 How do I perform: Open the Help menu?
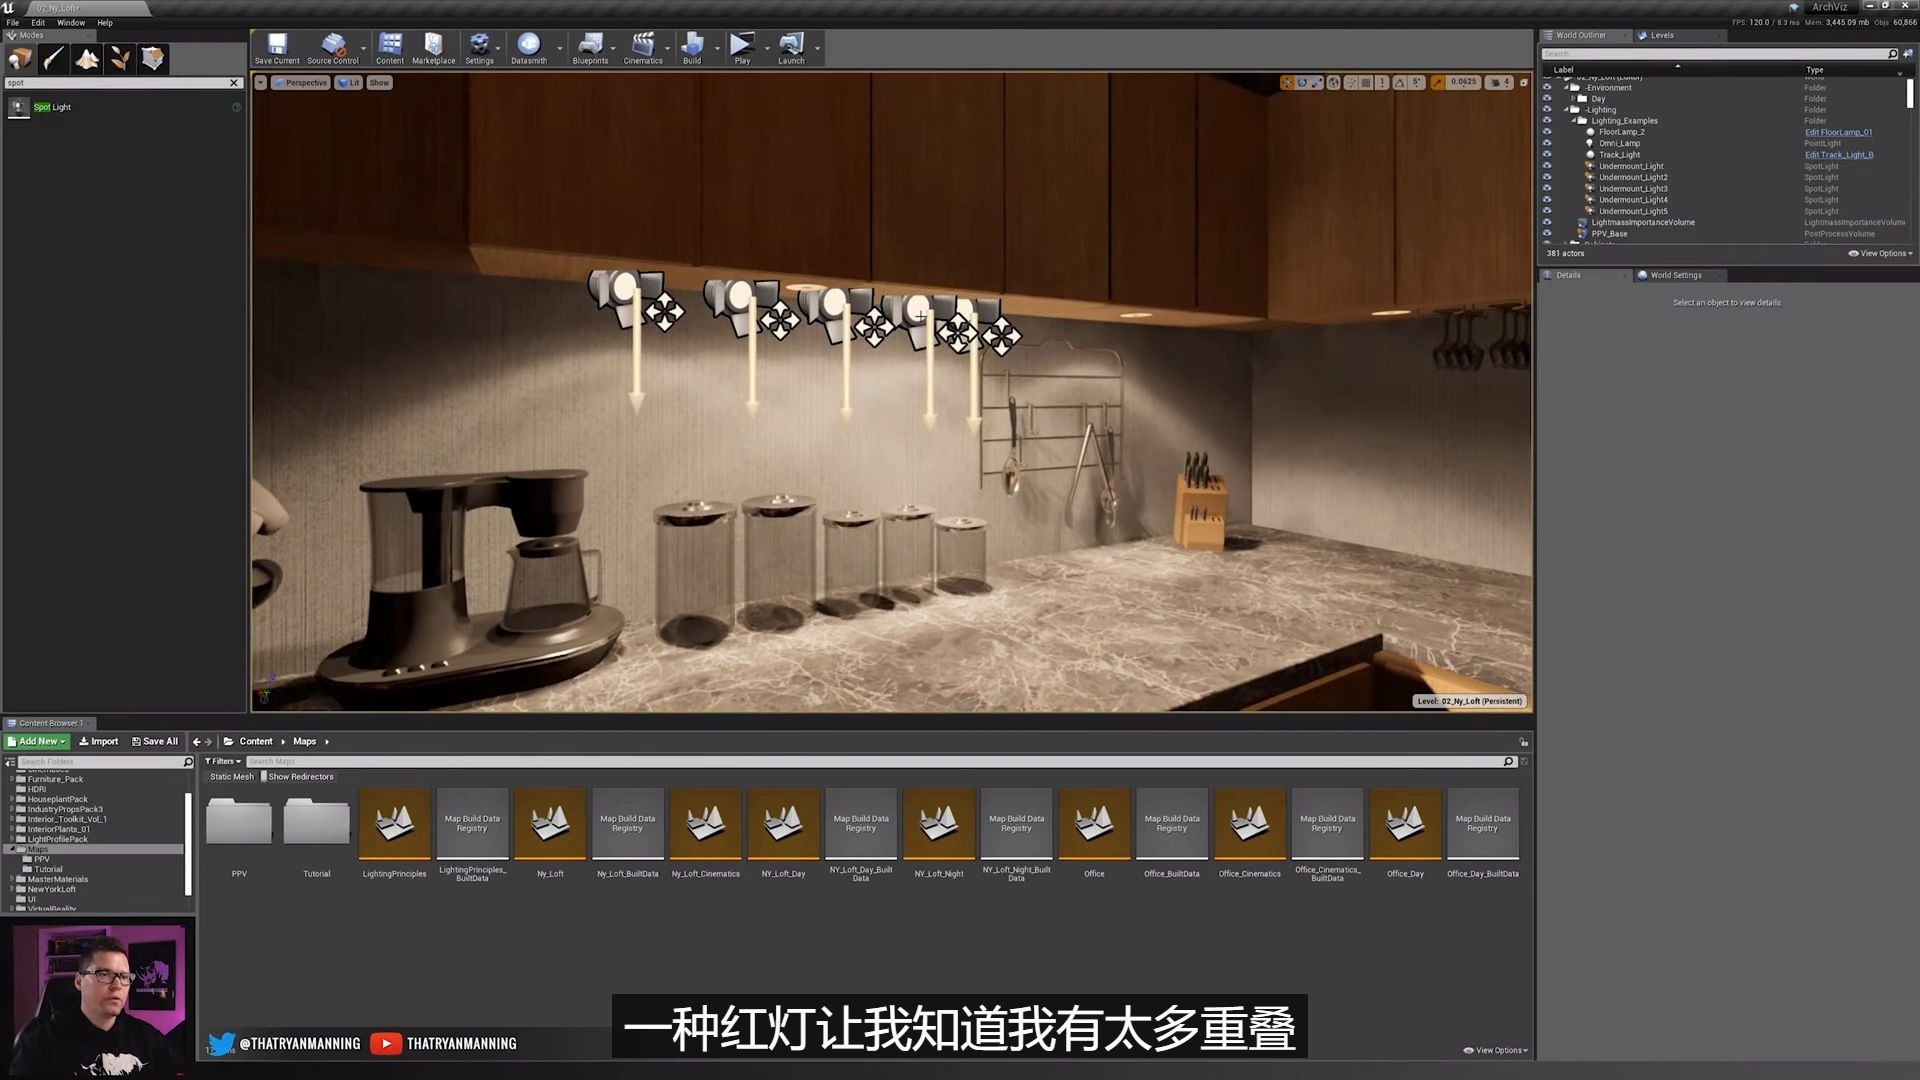105,22
